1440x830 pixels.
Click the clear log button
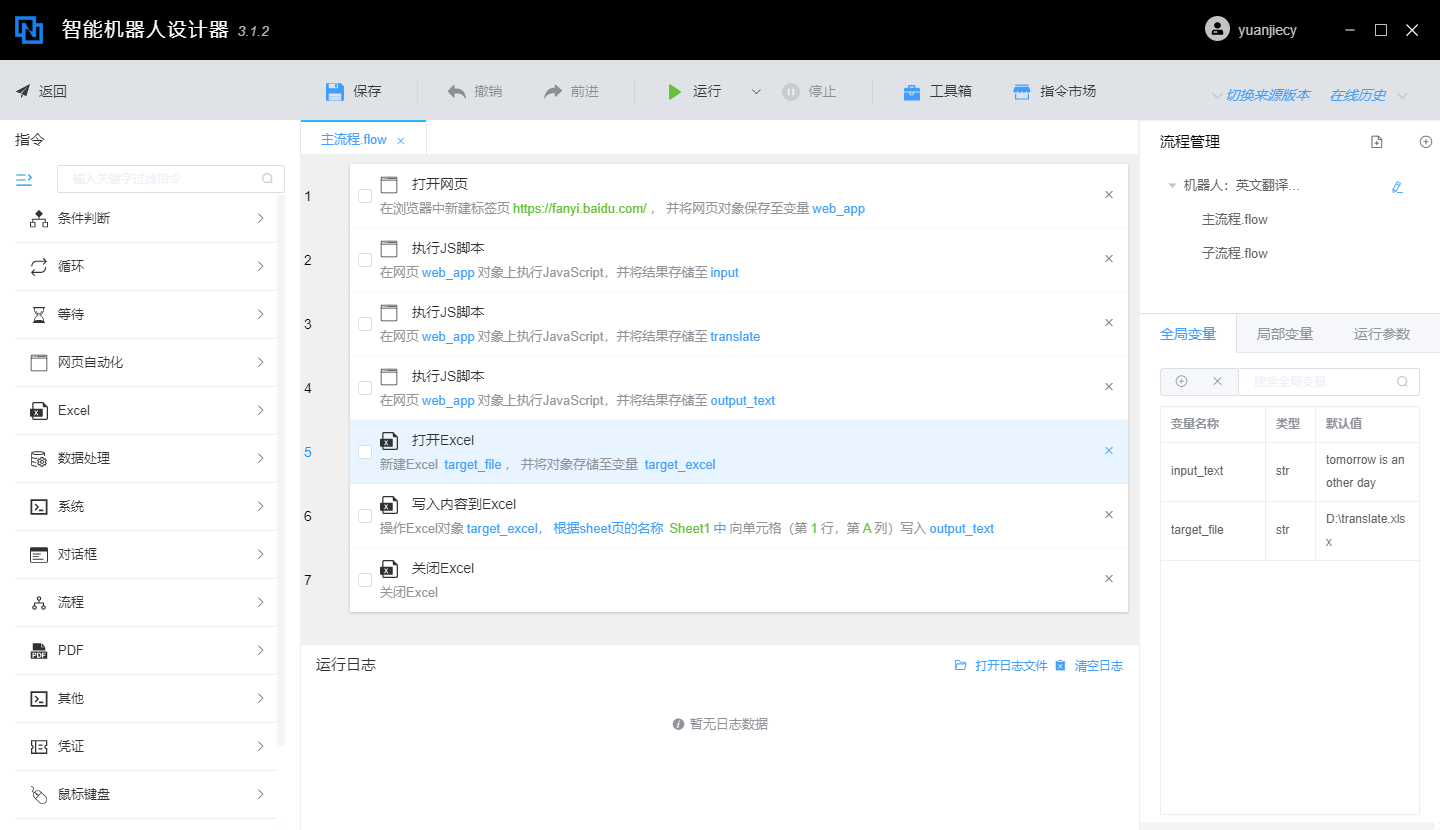[1098, 666]
